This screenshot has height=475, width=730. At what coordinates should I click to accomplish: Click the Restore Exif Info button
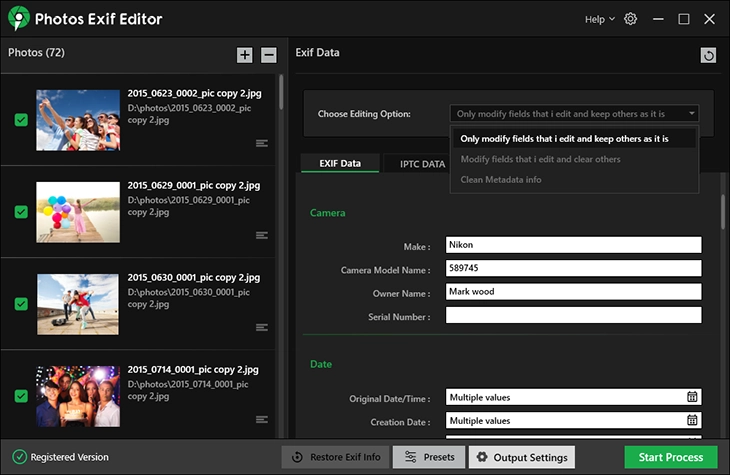[x=336, y=457]
